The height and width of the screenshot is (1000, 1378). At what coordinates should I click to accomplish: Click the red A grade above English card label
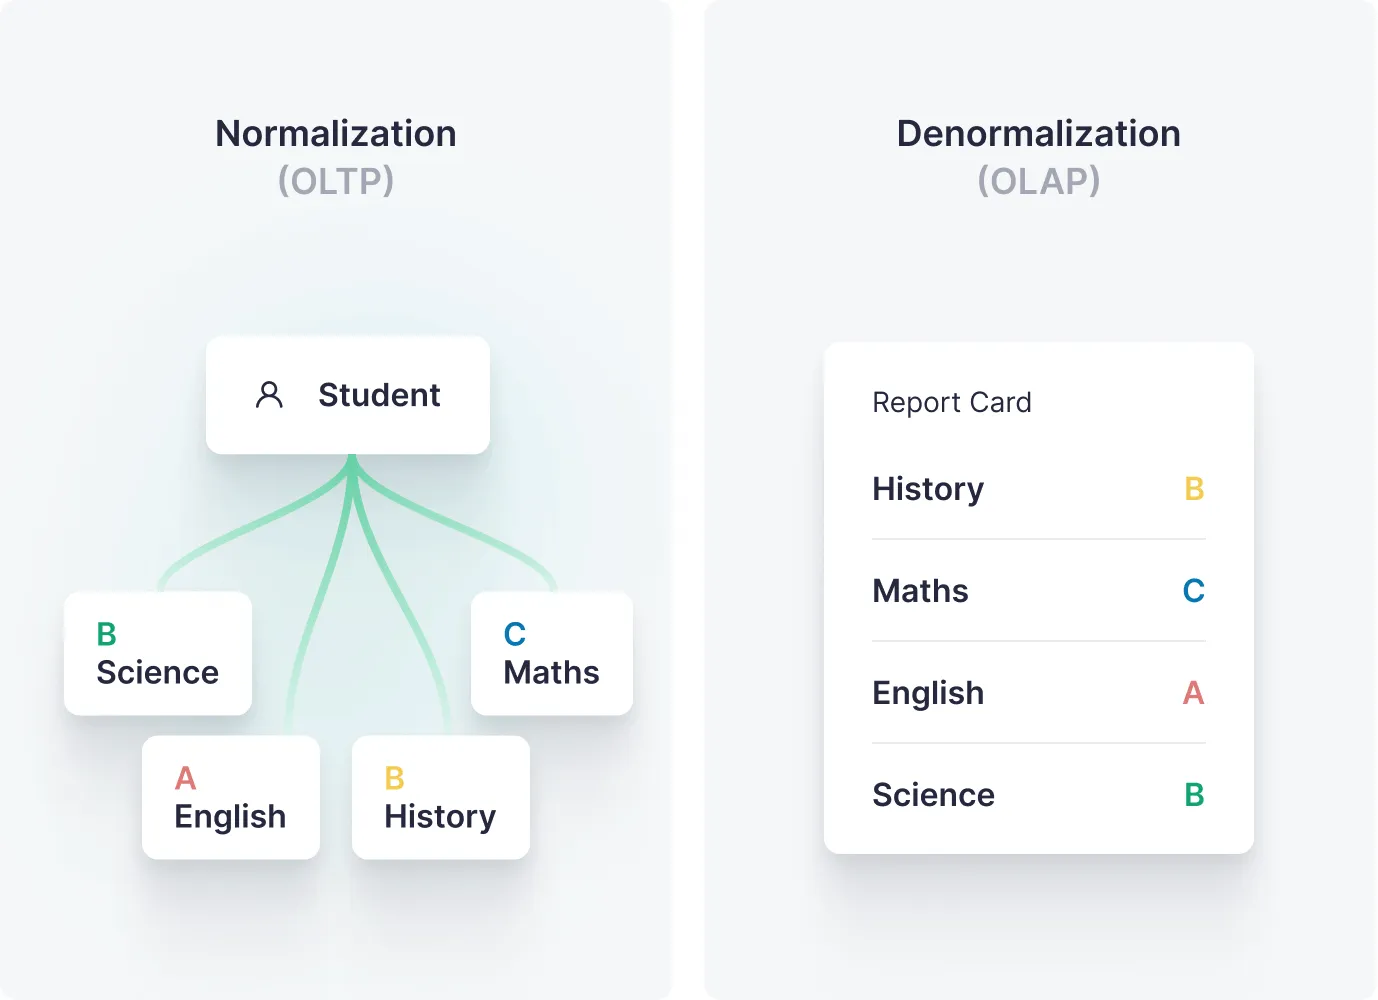(x=186, y=778)
